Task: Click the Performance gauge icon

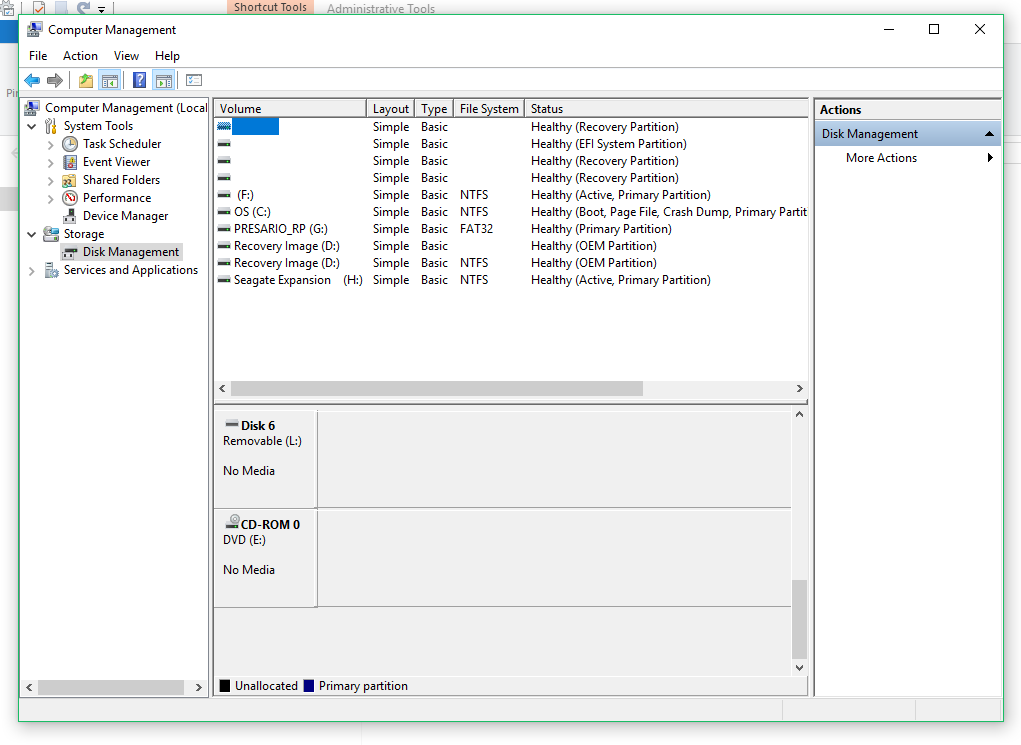Action: [x=70, y=198]
